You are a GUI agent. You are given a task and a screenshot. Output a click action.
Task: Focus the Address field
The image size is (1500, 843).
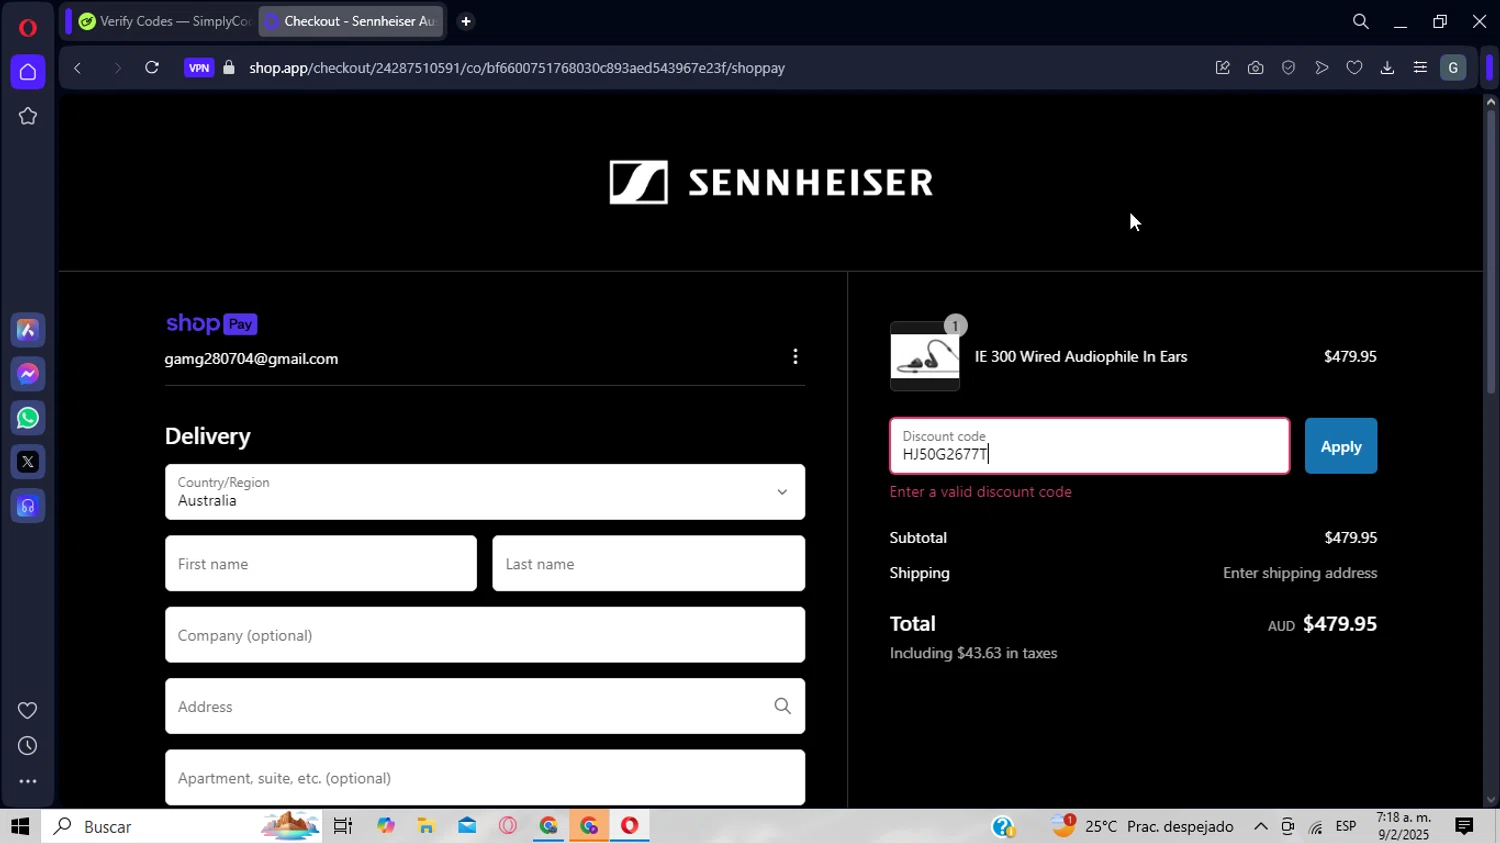pos(485,706)
